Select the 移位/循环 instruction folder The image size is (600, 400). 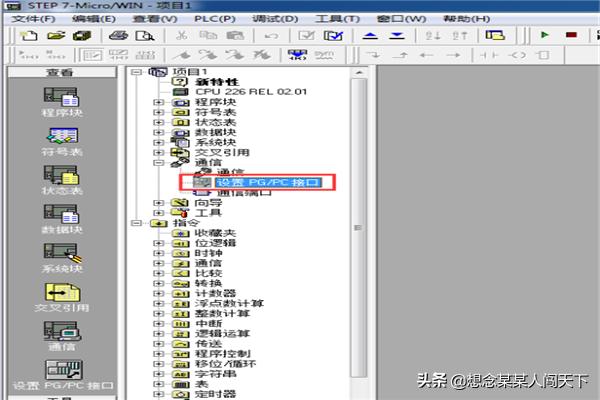(x=225, y=364)
